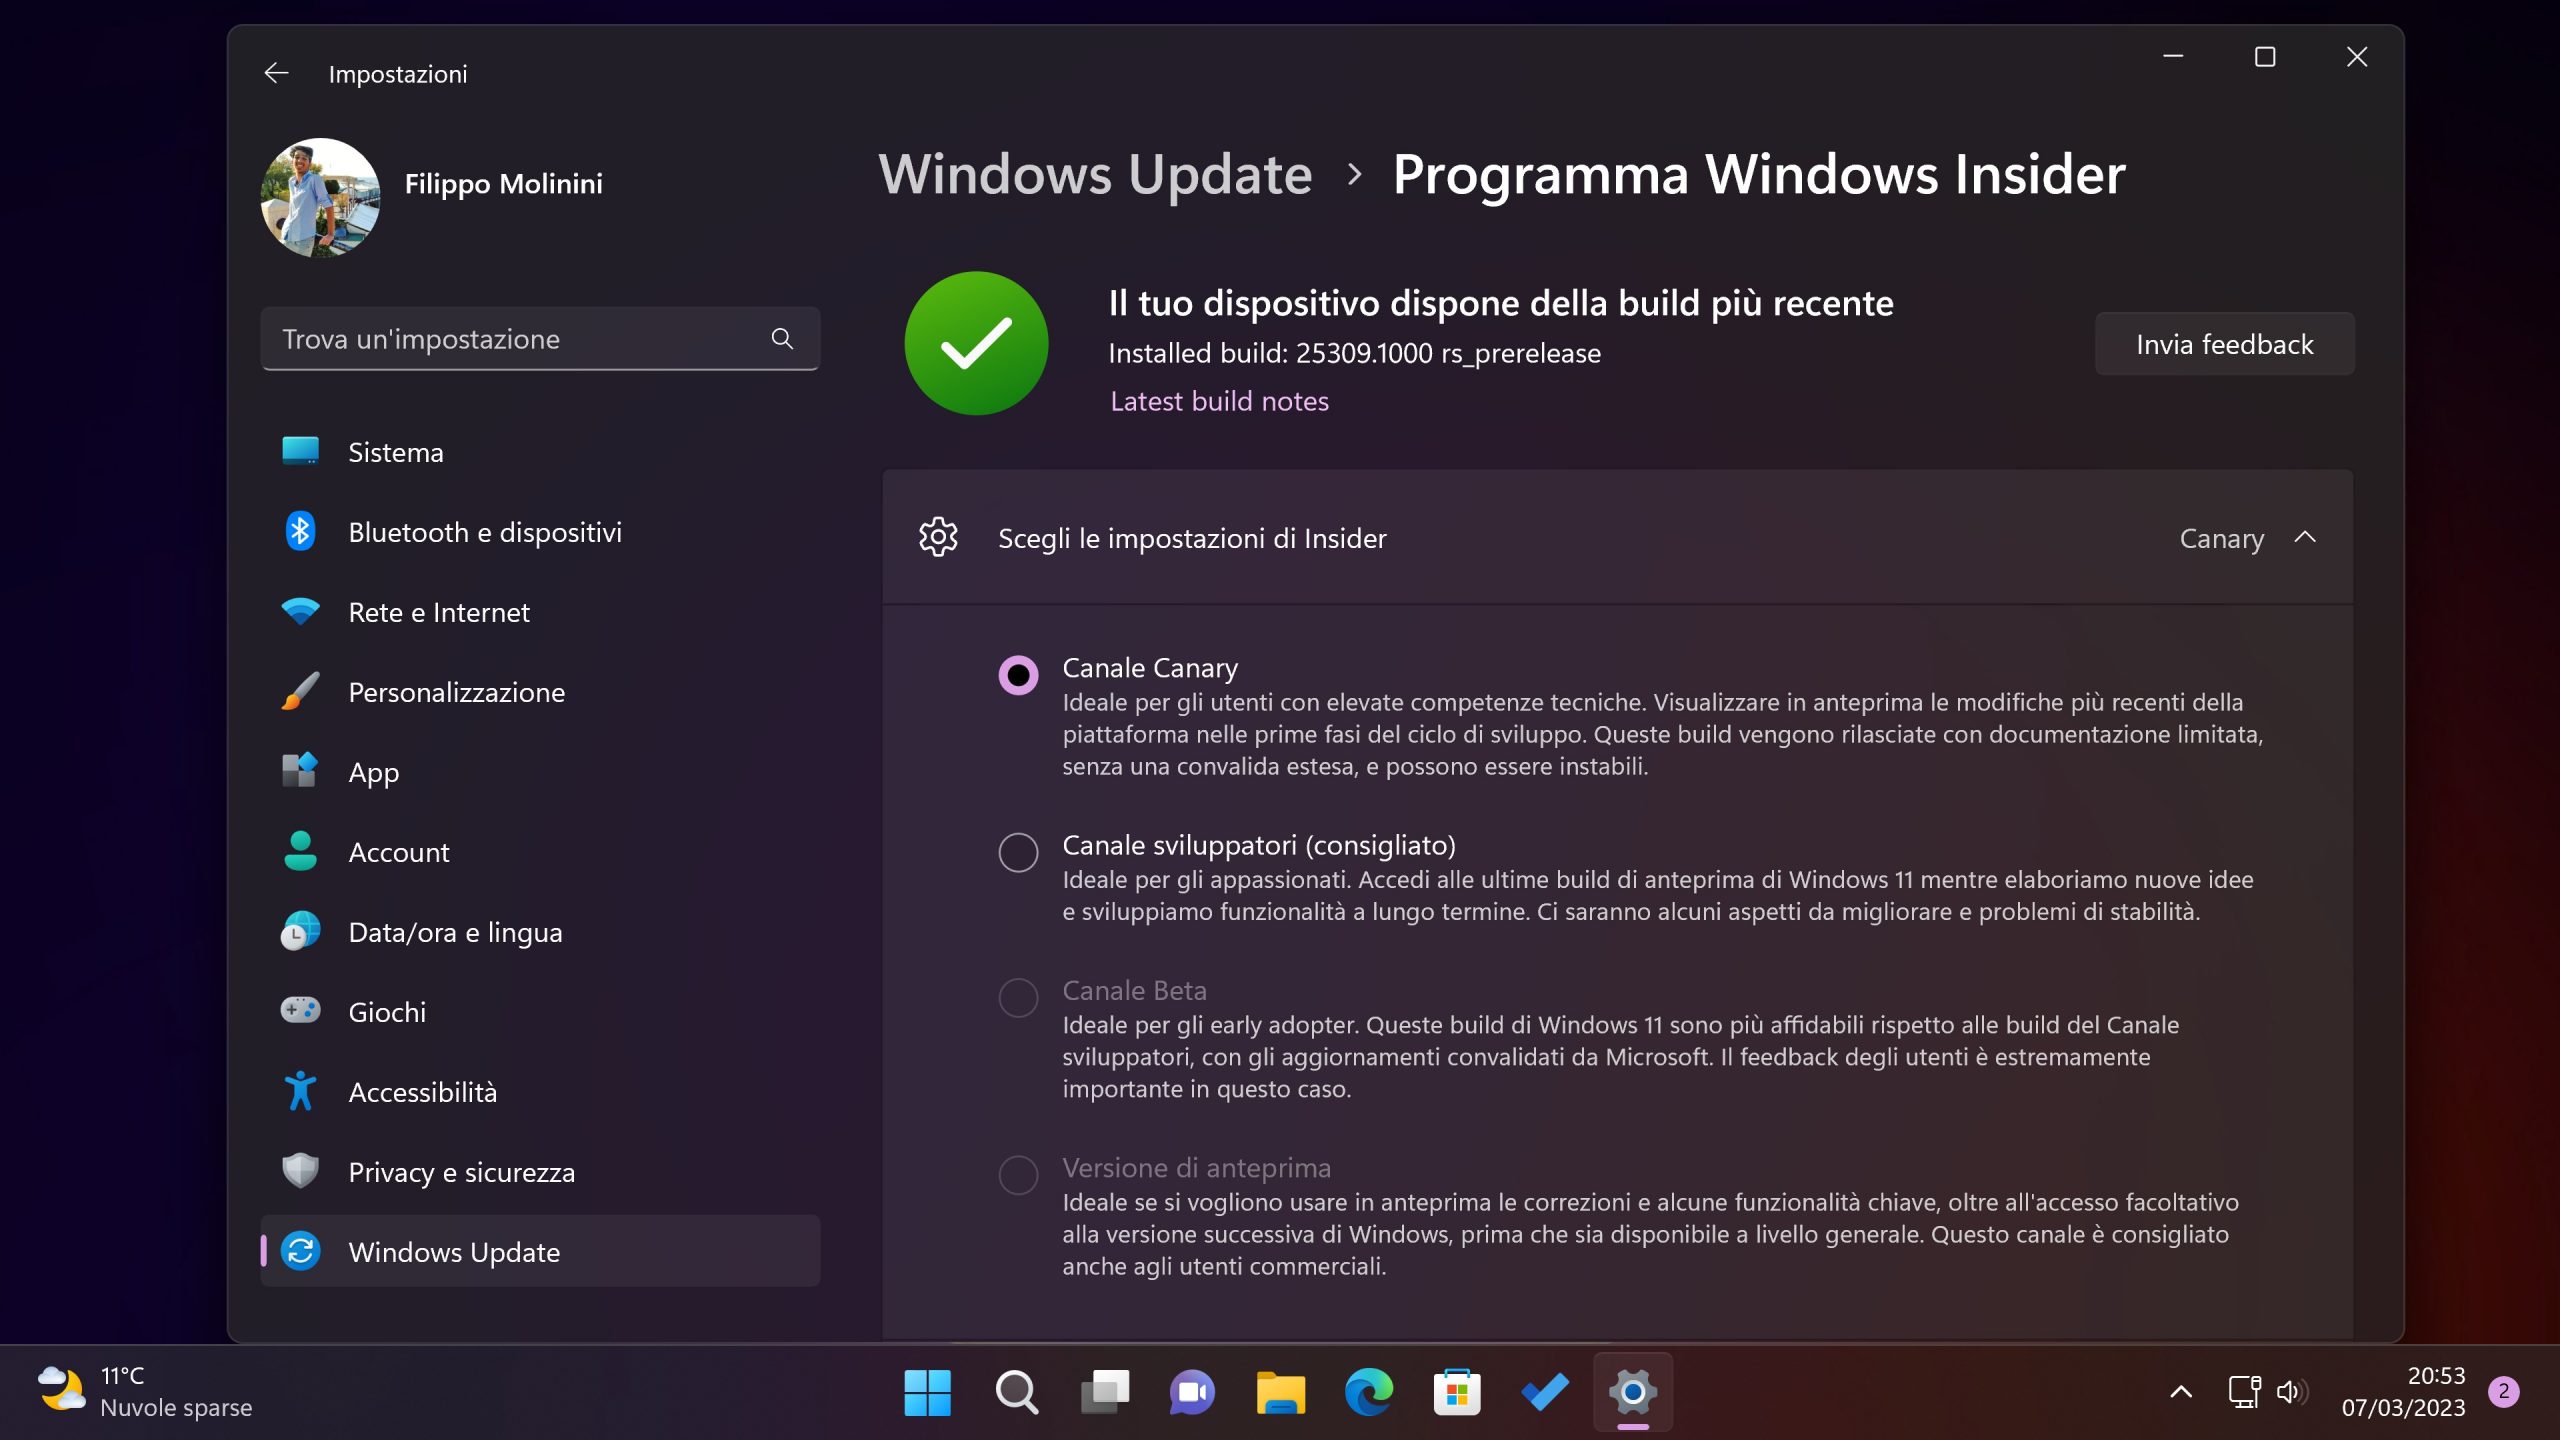Click the globe clock Data/ora icon

tap(300, 931)
